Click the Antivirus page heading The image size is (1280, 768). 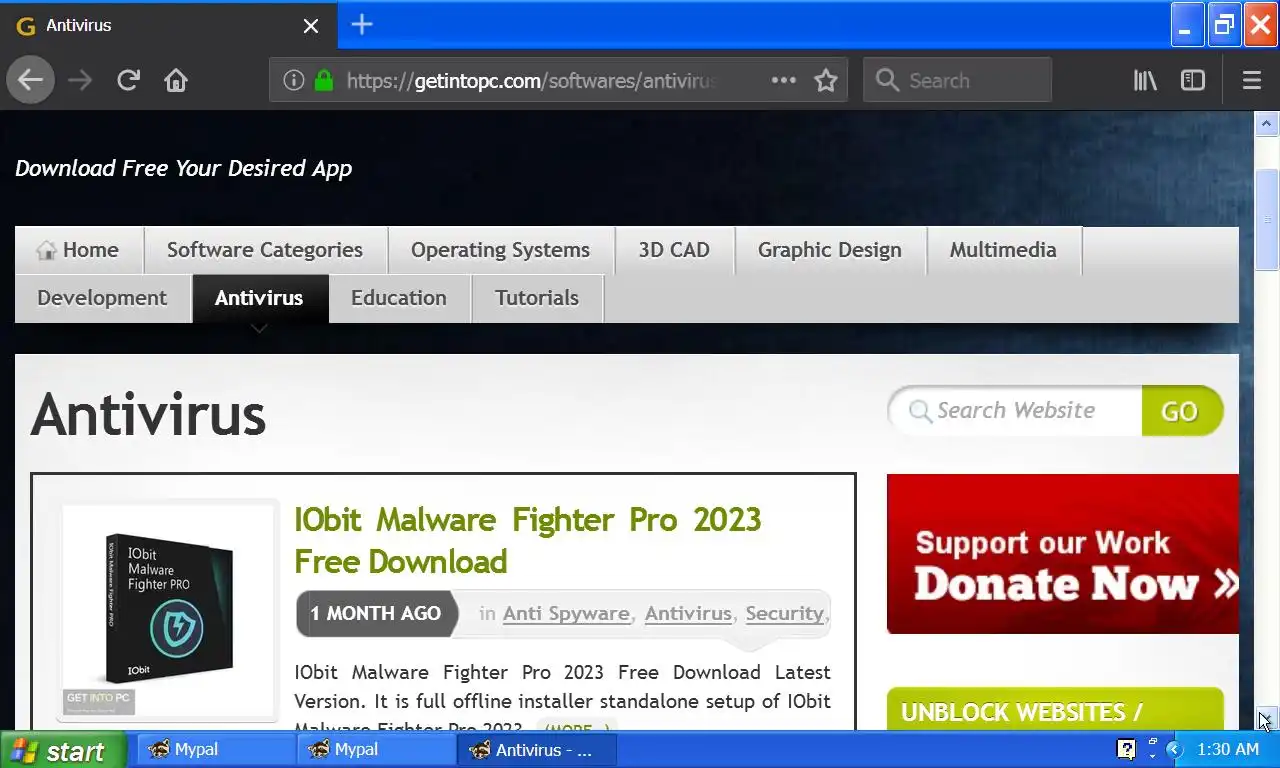[x=148, y=414]
